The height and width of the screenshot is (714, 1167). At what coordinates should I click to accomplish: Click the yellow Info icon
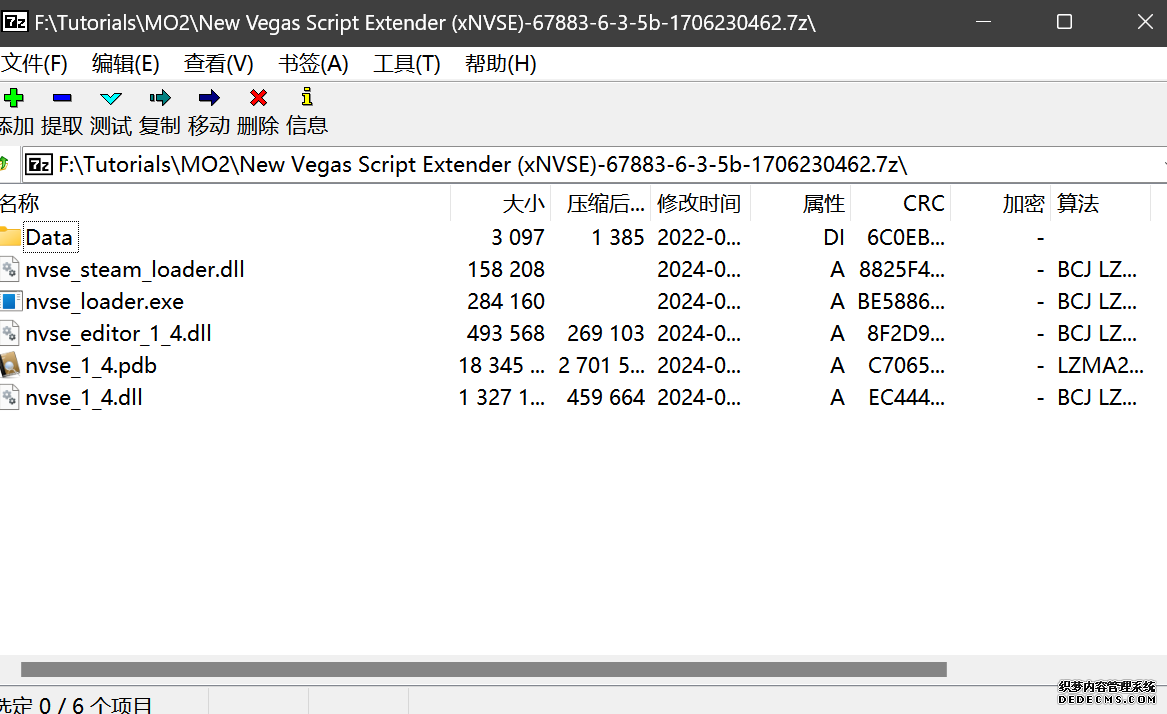pyautogui.click(x=307, y=98)
